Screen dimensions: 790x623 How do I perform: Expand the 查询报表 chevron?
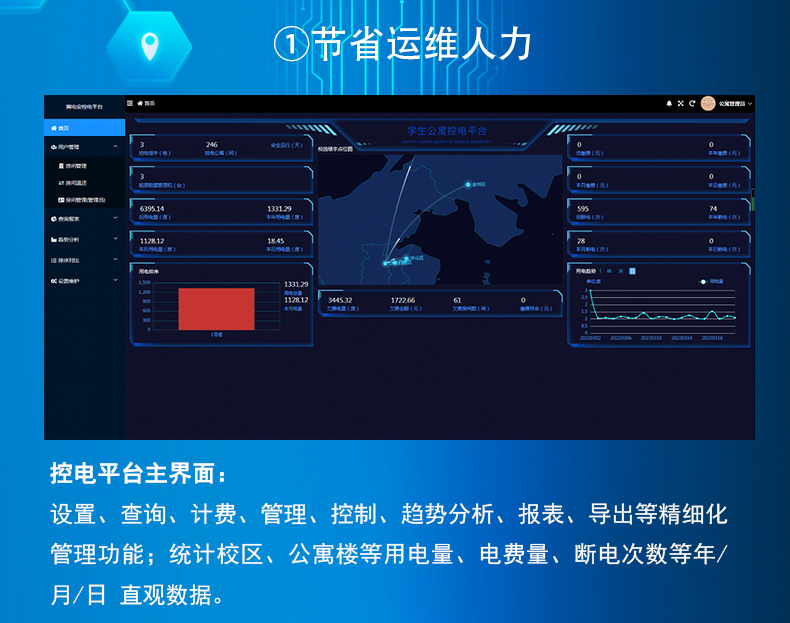pyautogui.click(x=115, y=218)
